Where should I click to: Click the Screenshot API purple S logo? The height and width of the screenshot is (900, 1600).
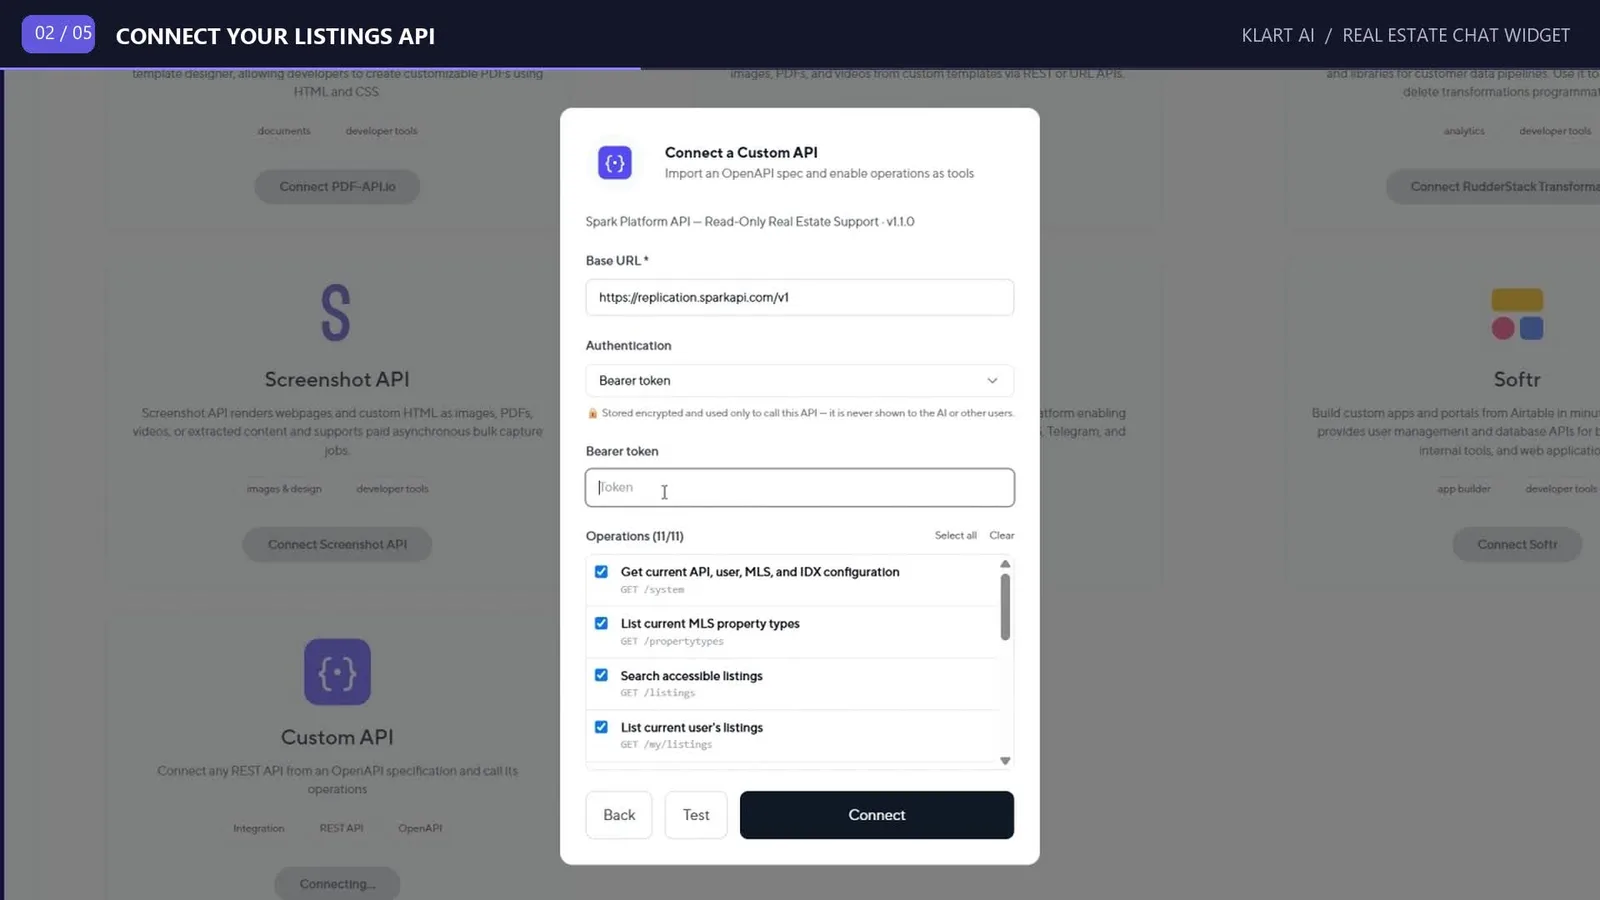(336, 313)
